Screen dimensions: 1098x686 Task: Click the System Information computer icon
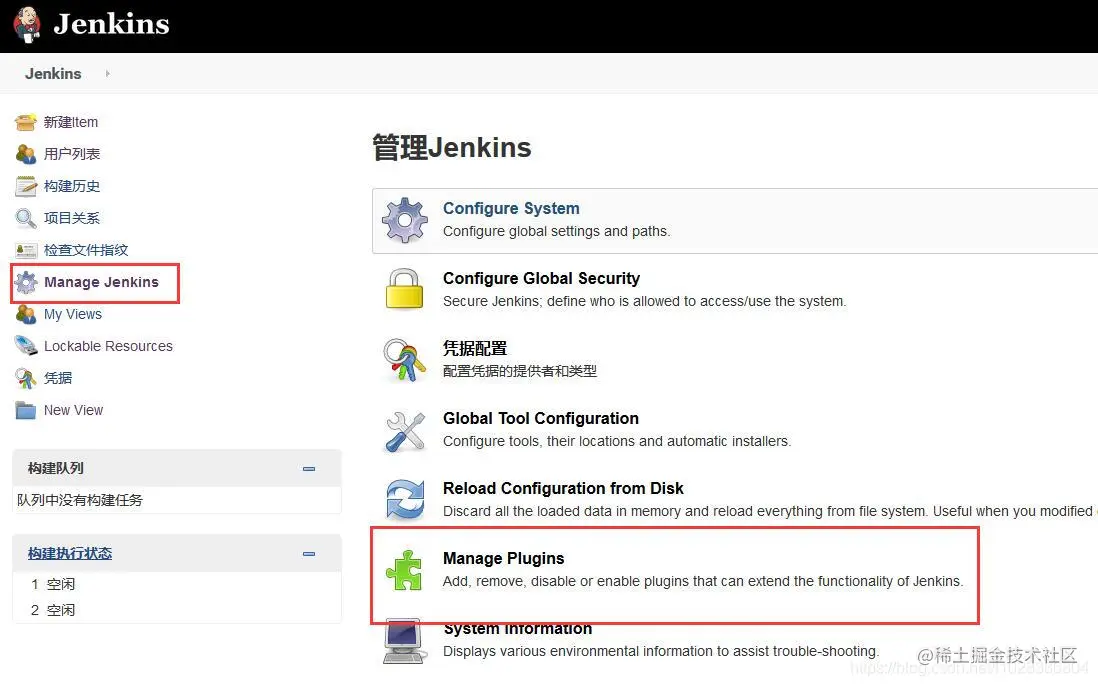(x=404, y=640)
